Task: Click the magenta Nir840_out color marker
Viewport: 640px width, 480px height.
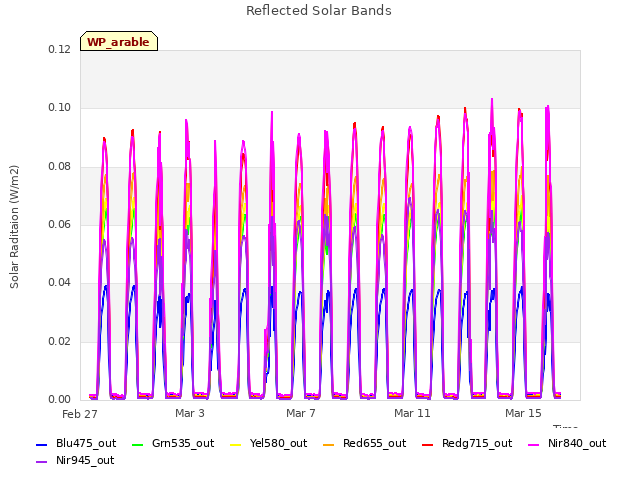Action: pos(533,444)
